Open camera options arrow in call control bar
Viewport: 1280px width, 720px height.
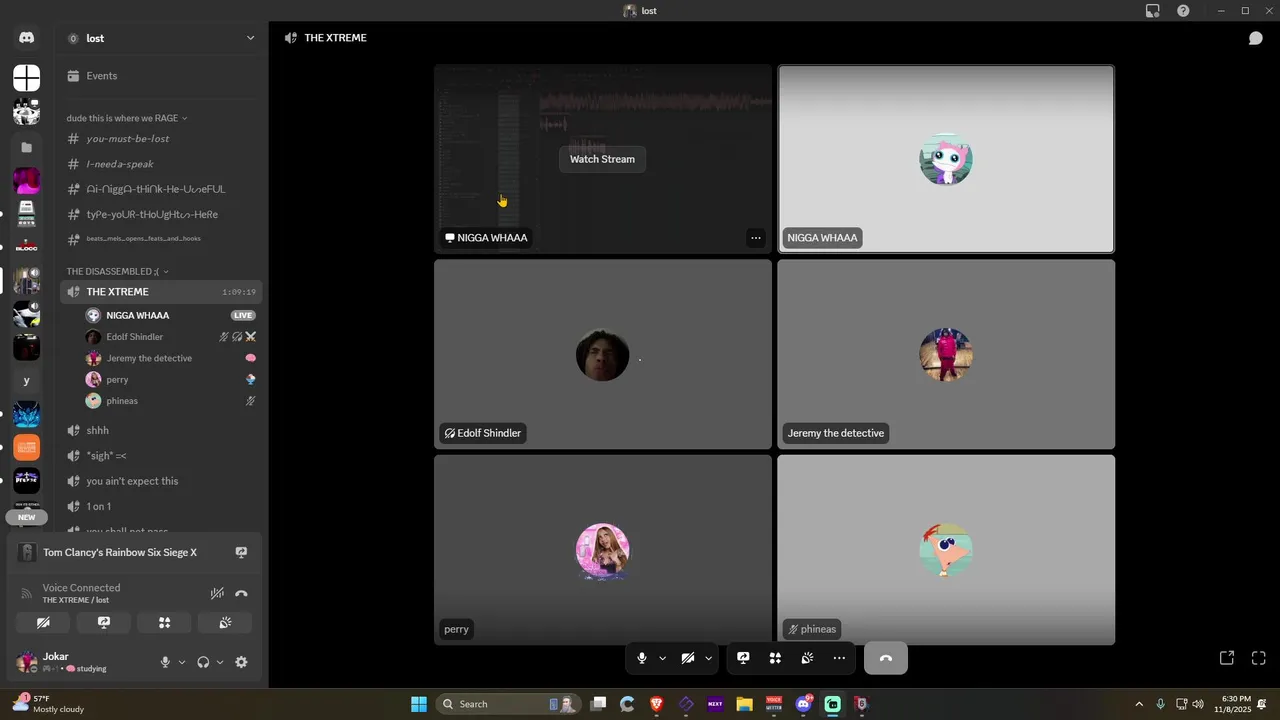point(708,658)
